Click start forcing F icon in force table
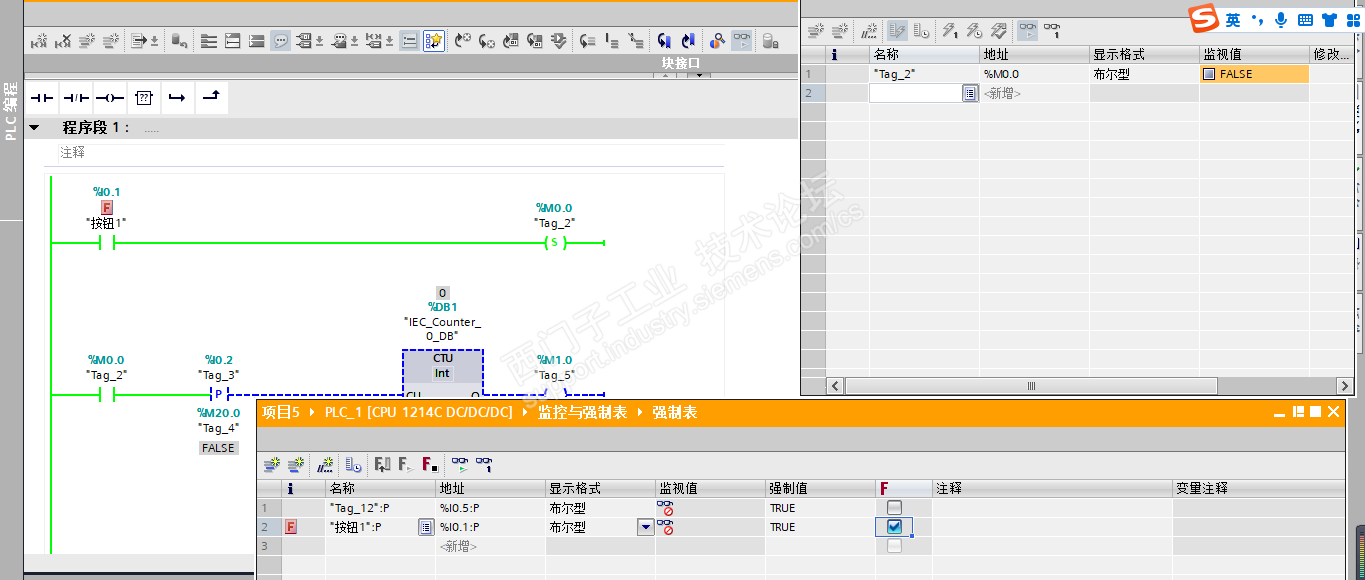 pos(405,464)
